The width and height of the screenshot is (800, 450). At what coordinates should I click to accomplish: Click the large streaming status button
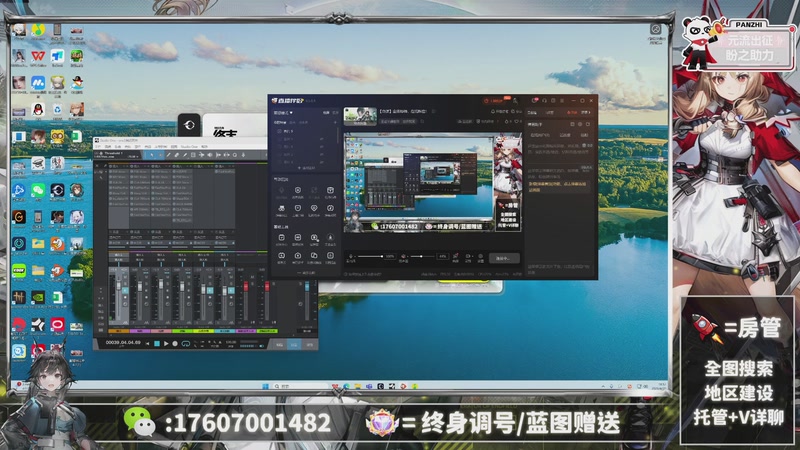[505, 257]
